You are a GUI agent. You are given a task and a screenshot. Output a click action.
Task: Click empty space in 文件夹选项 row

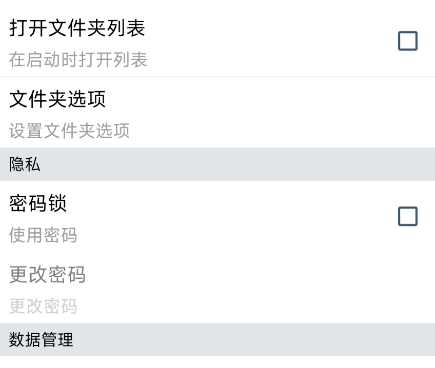click(267, 112)
